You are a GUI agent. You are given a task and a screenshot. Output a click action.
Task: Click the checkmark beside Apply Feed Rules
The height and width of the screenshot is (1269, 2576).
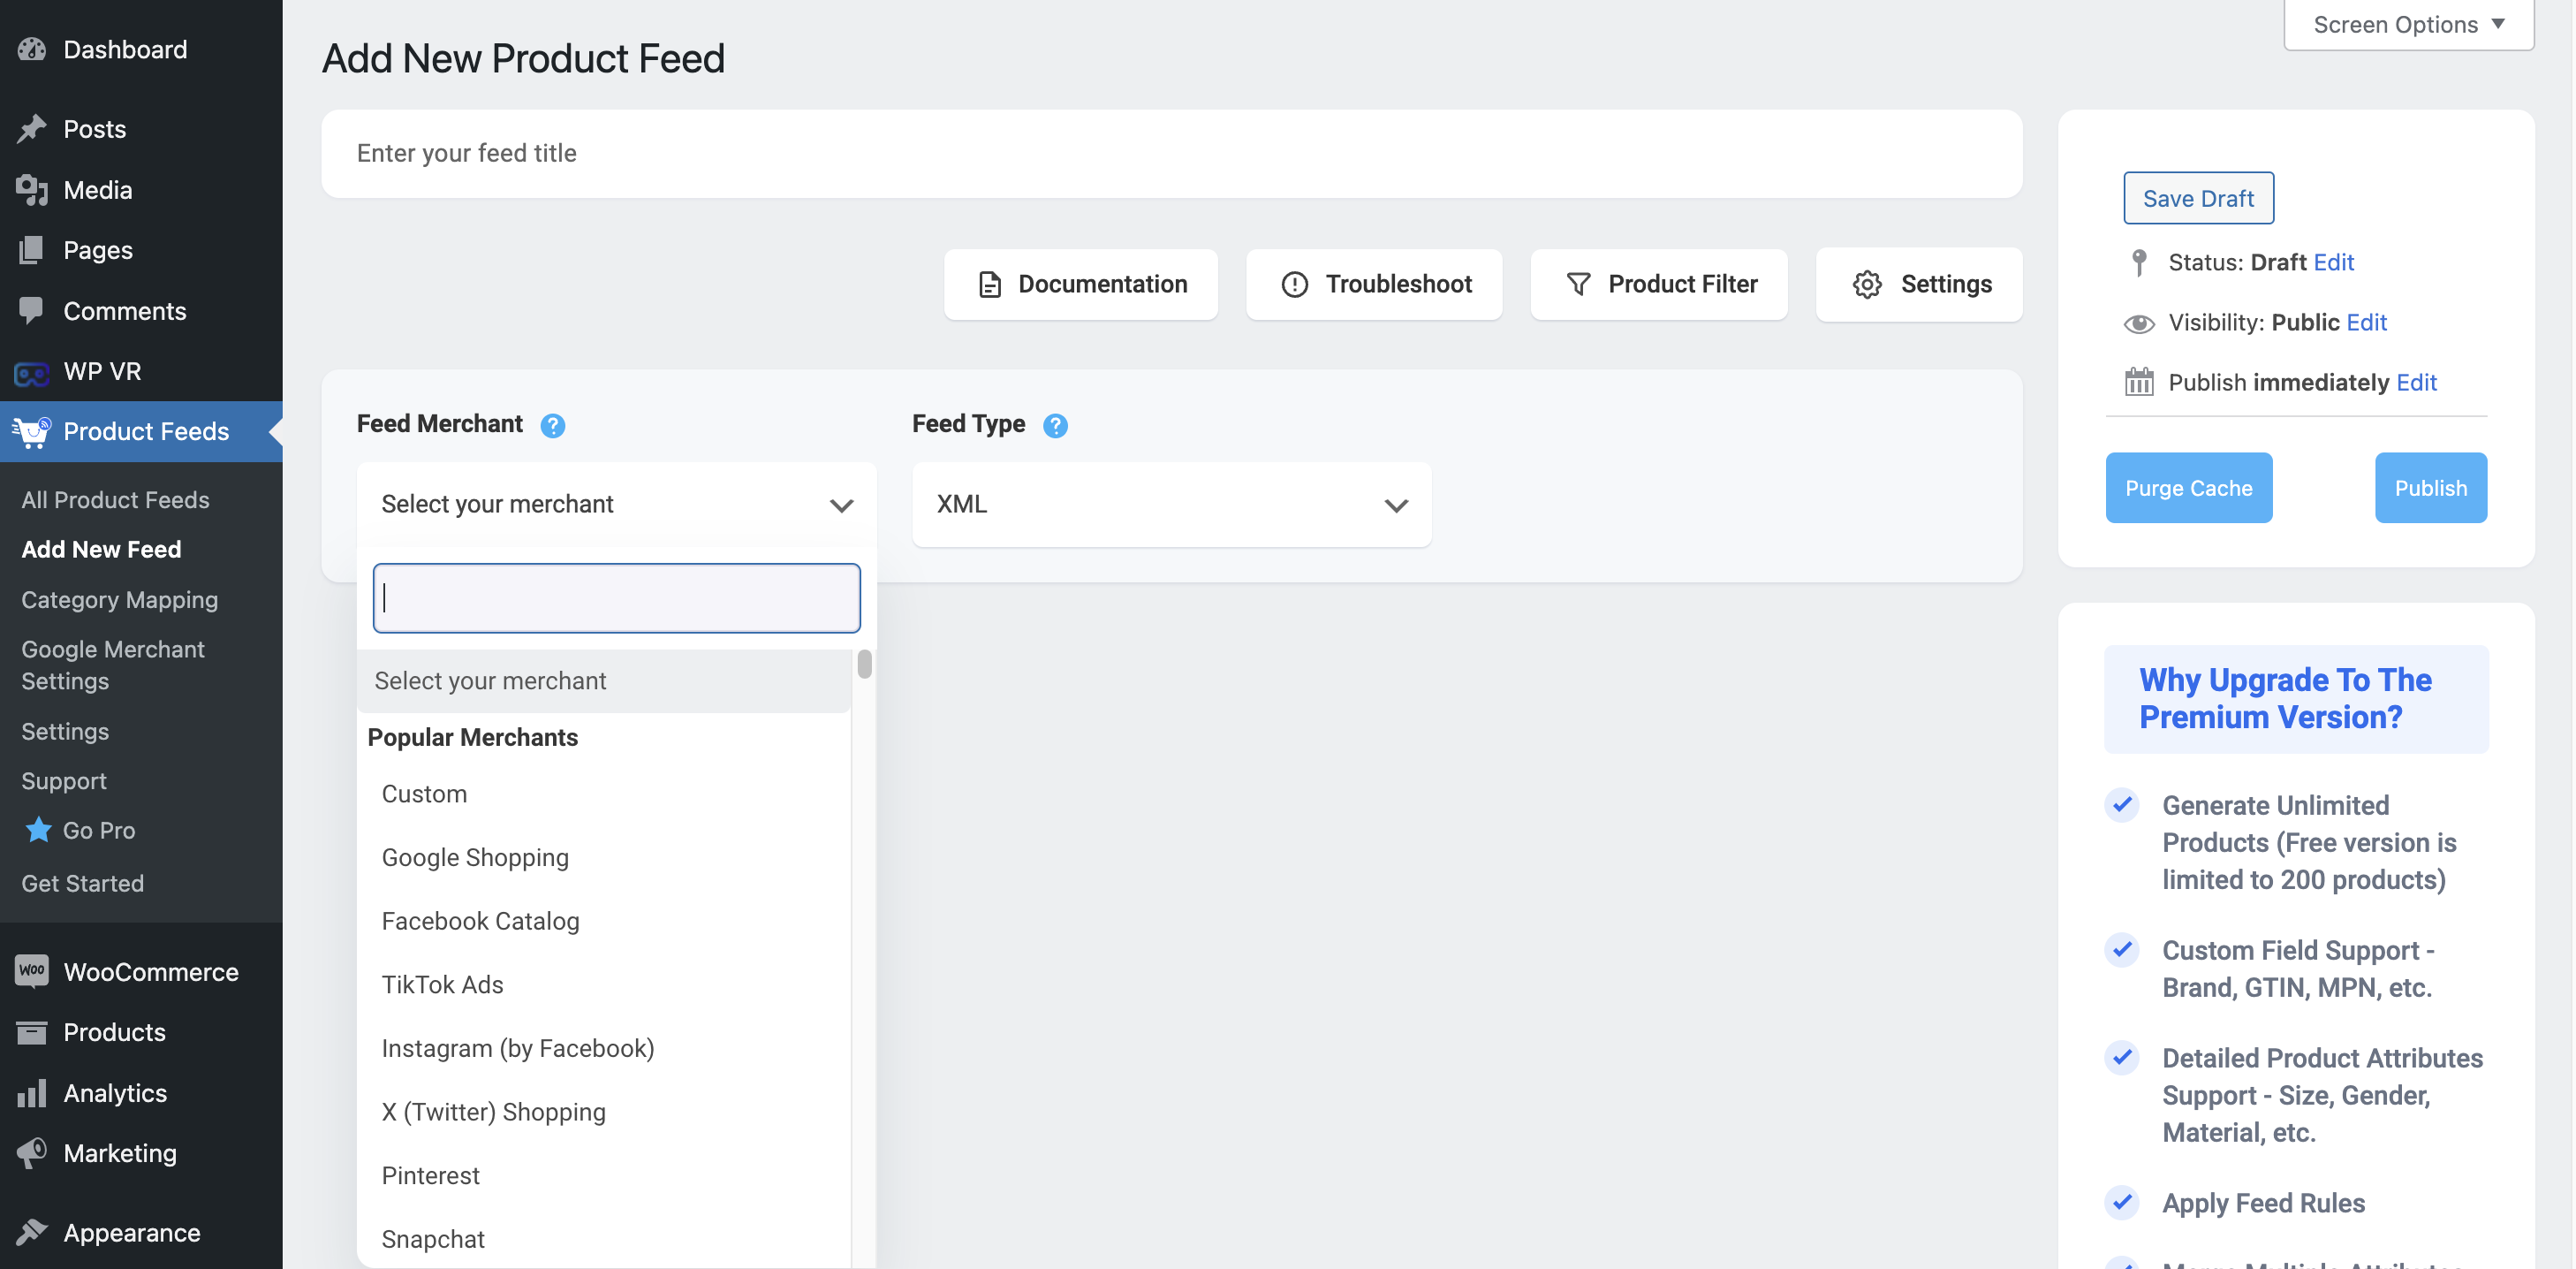coord(2122,1203)
